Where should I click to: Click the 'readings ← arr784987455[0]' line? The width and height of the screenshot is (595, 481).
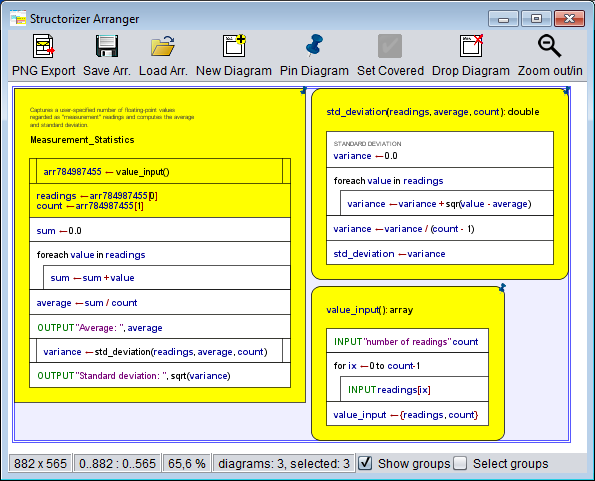click(97, 196)
